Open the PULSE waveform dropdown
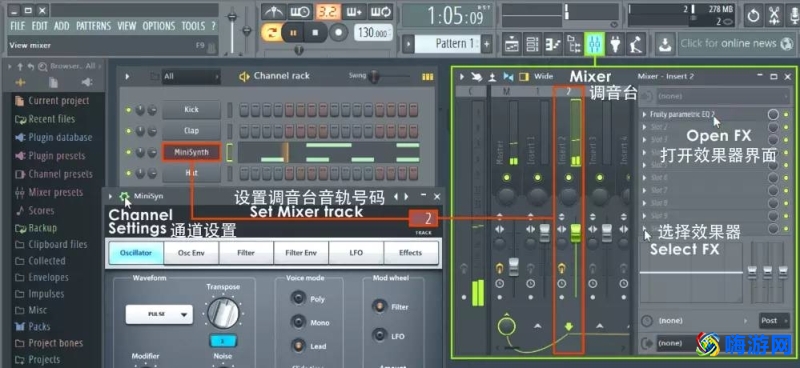The image size is (800, 368). pyautogui.click(x=159, y=314)
